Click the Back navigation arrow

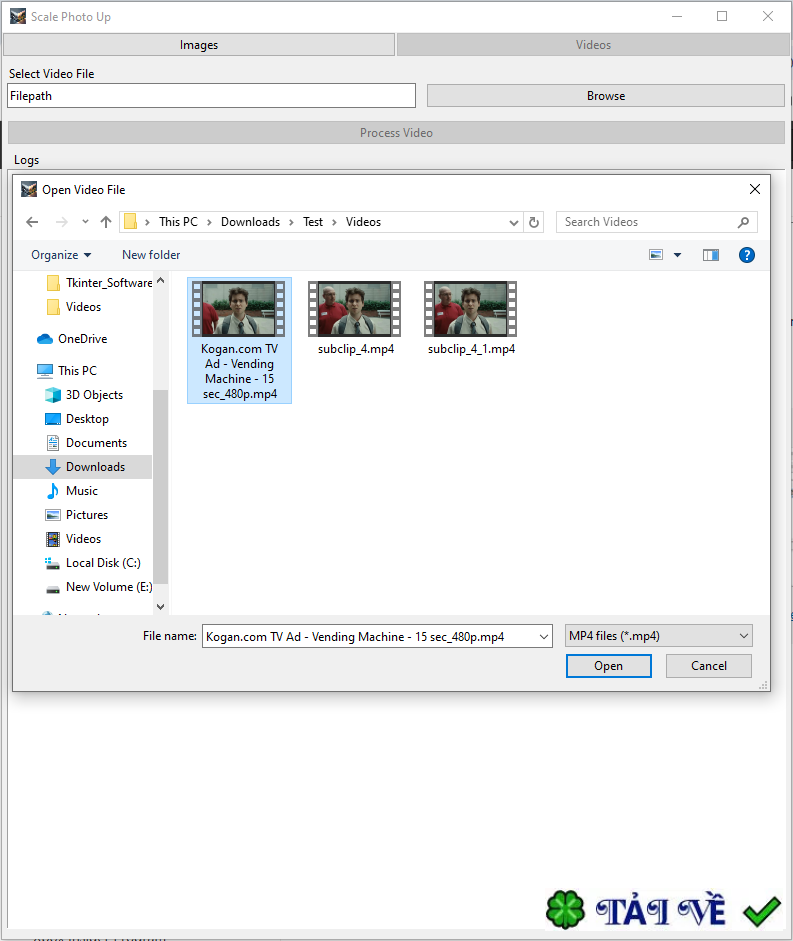point(32,222)
